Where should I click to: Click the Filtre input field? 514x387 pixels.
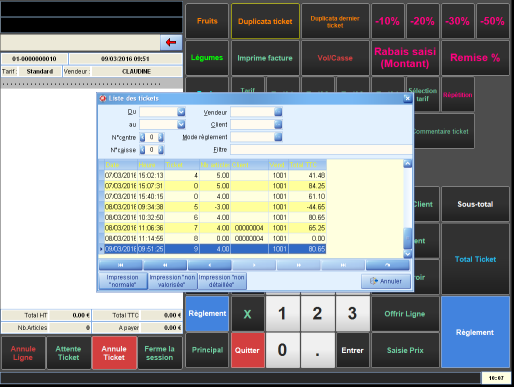click(321, 150)
